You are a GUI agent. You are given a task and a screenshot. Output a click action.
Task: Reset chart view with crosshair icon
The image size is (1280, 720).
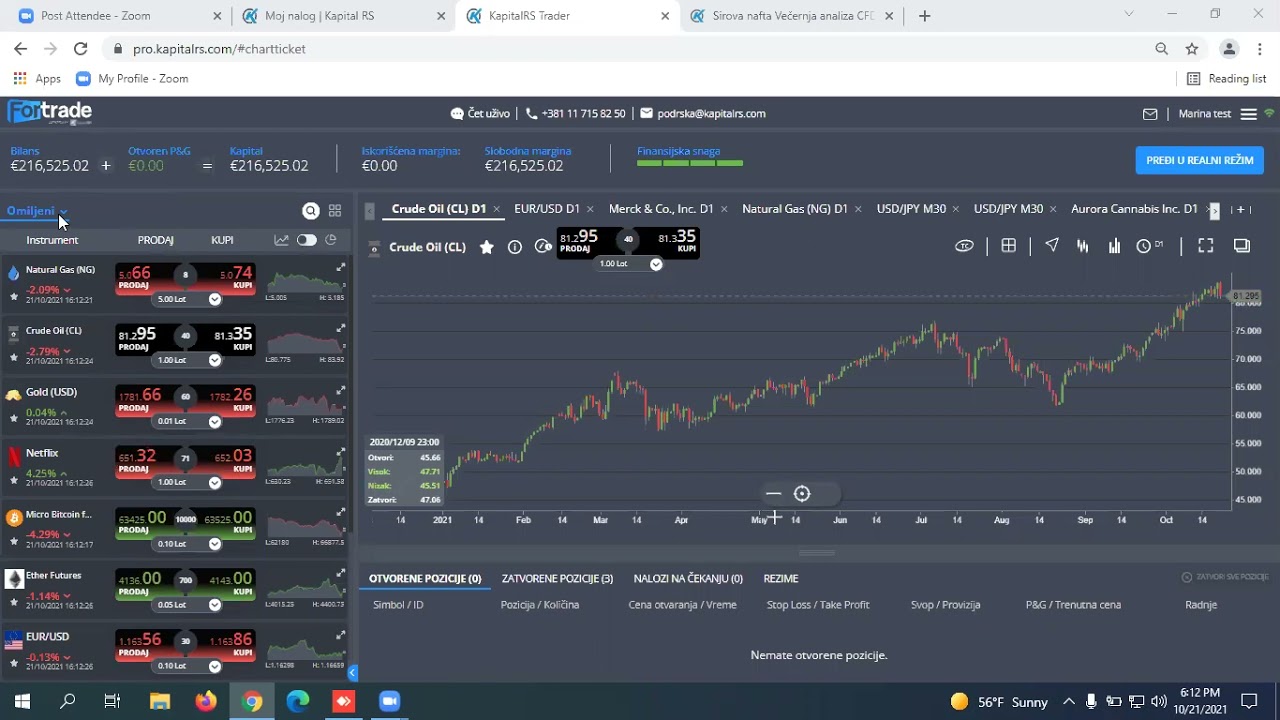802,494
